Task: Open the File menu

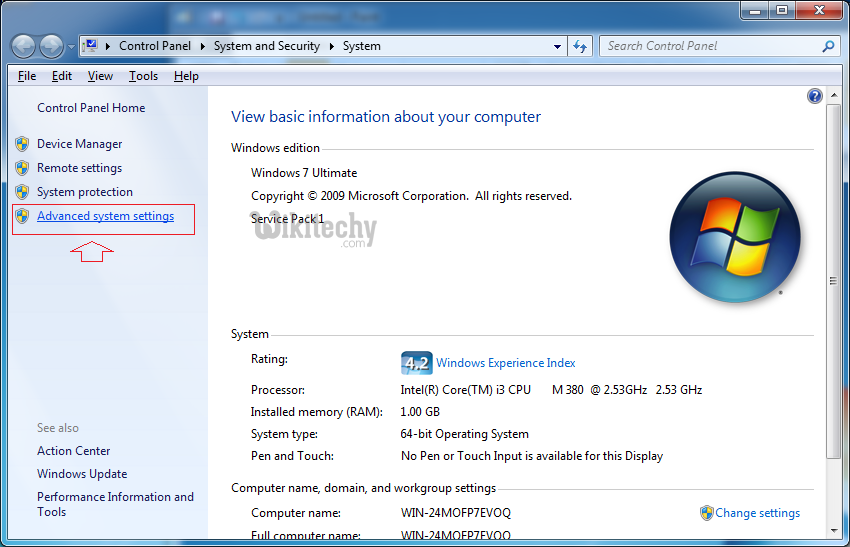Action: coord(27,76)
